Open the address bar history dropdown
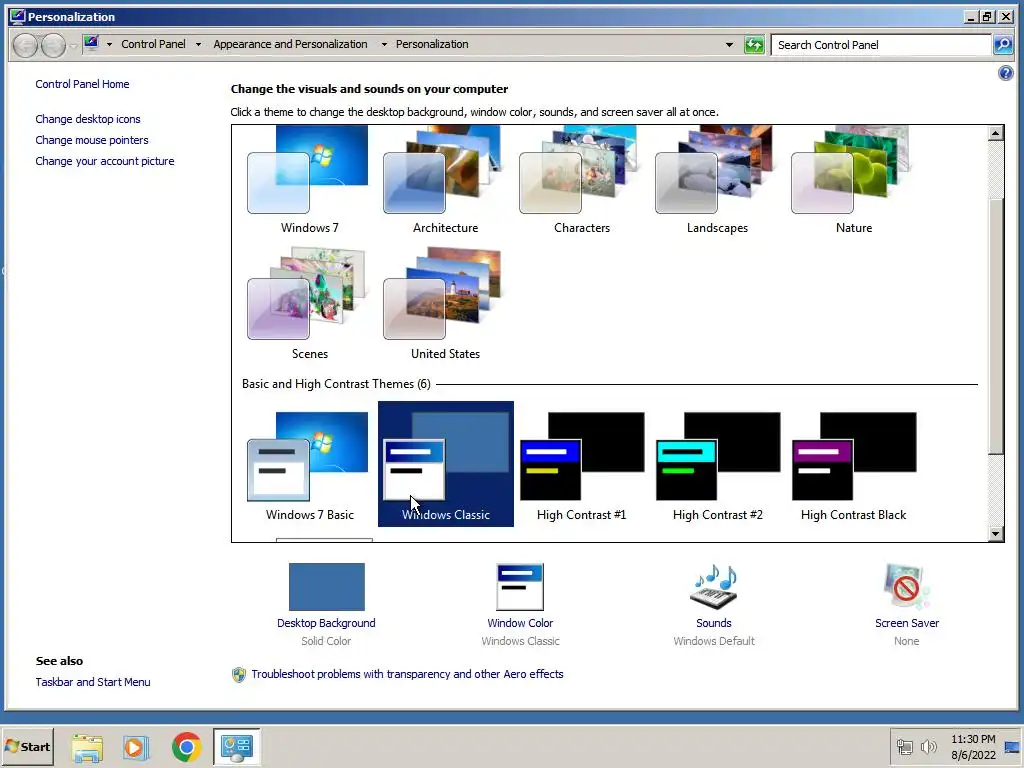The height and width of the screenshot is (768, 1024). (x=729, y=44)
